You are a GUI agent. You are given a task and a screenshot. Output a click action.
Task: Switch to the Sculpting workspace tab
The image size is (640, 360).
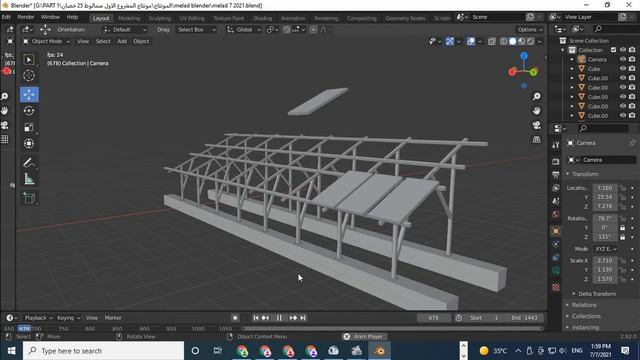tap(160, 18)
